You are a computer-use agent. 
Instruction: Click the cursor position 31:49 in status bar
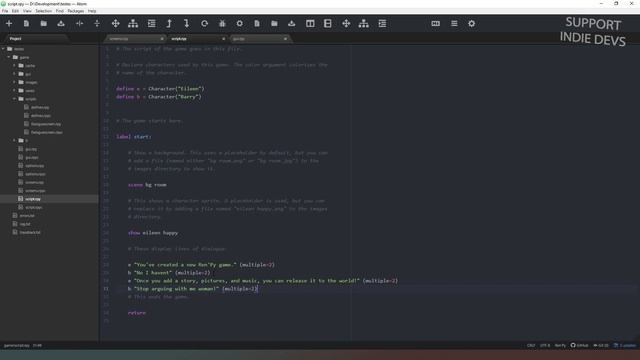[37, 345]
